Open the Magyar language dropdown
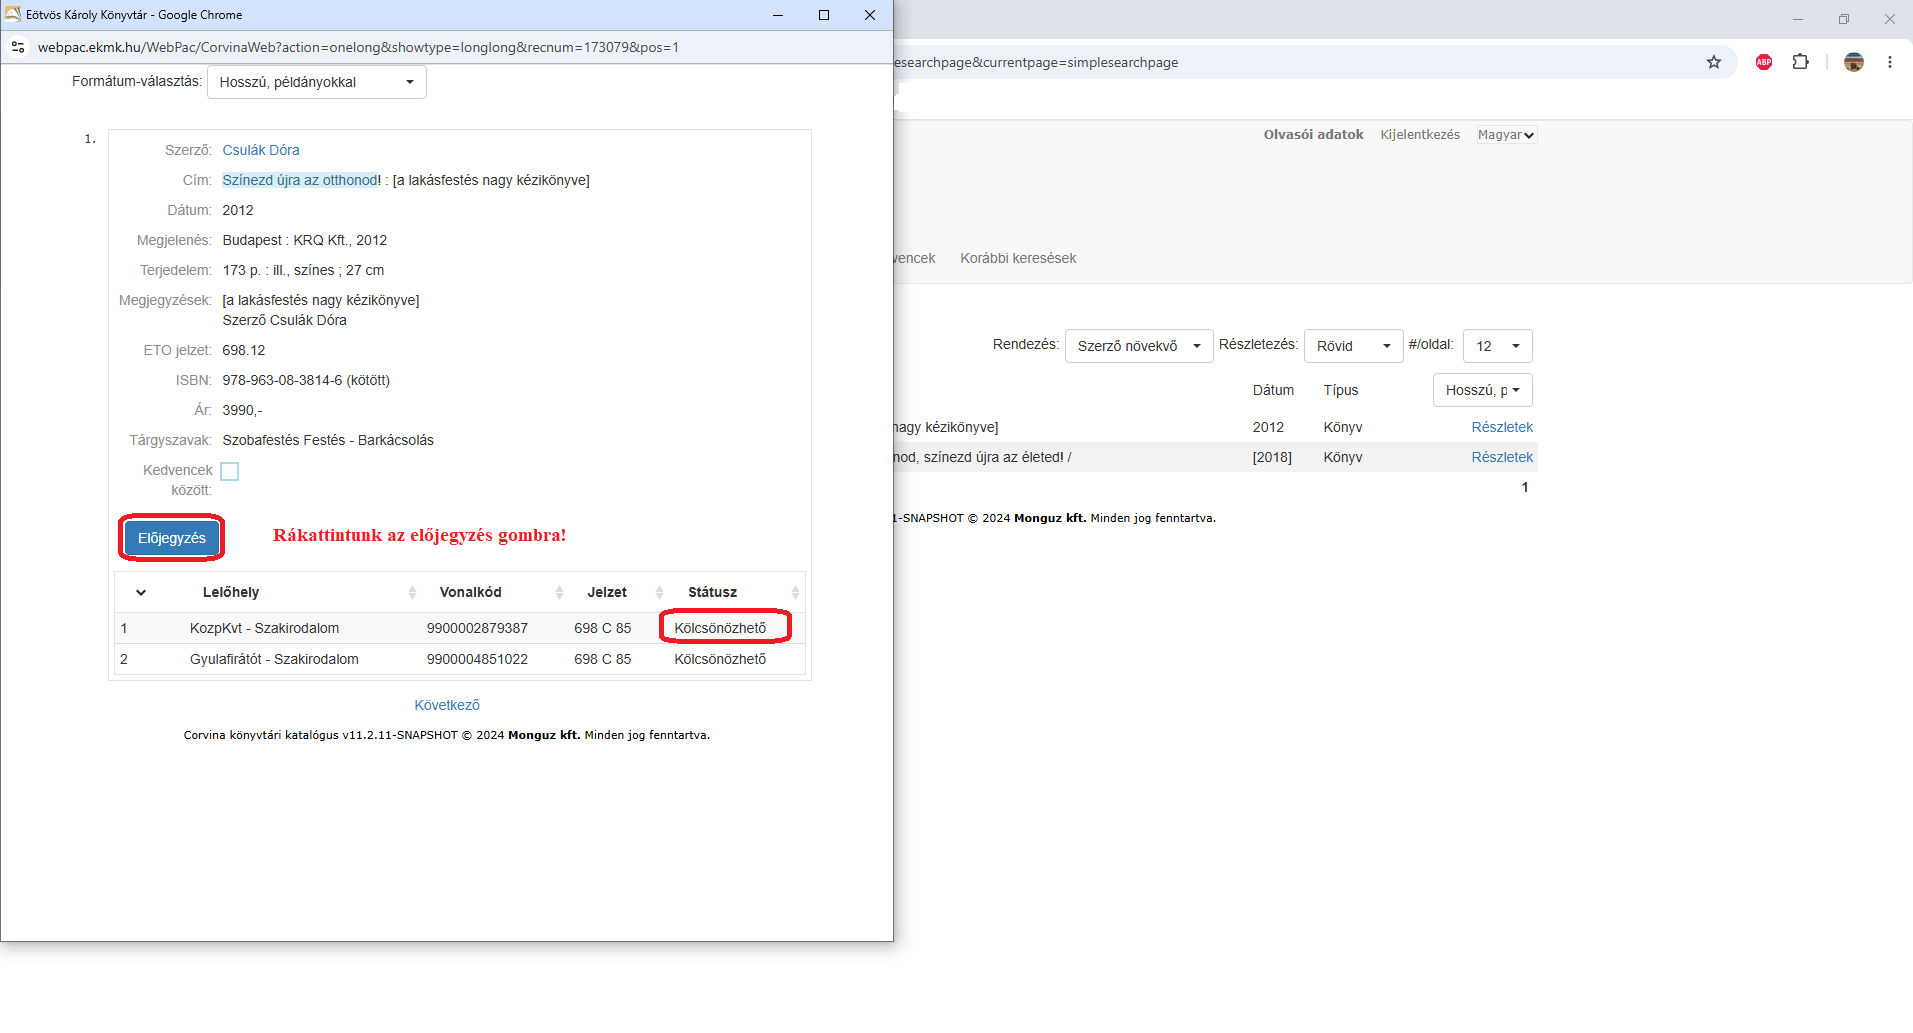Image resolution: width=1913 pixels, height=1033 pixels. click(1506, 135)
